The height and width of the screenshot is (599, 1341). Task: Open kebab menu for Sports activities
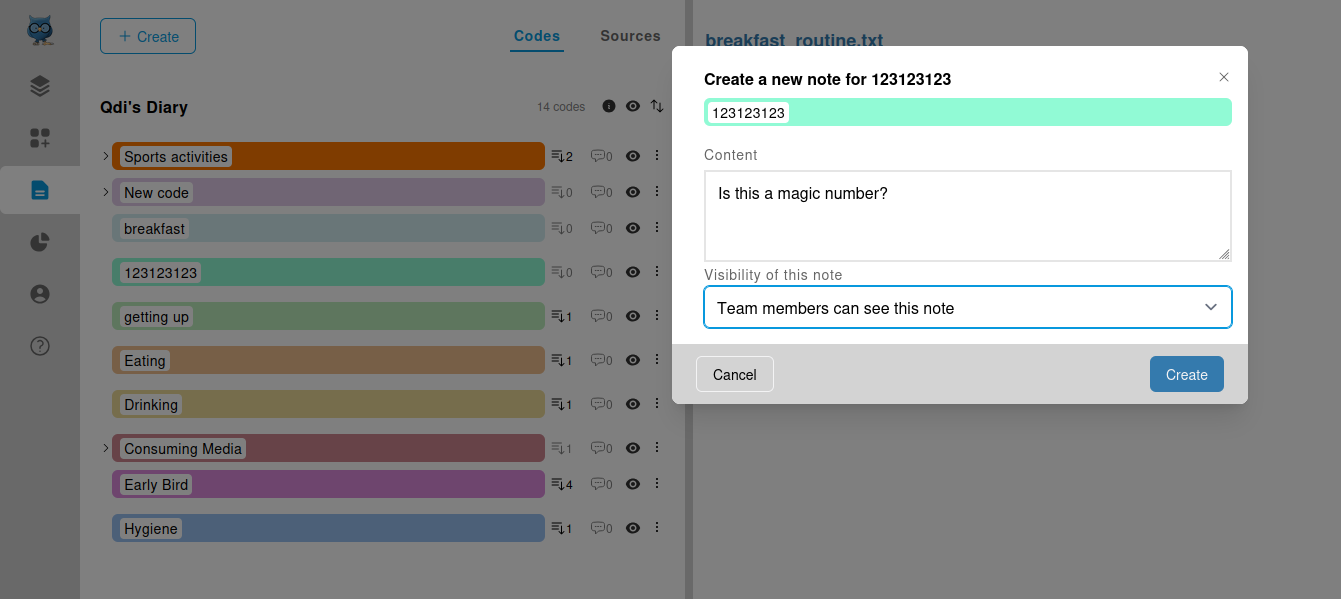pos(657,156)
